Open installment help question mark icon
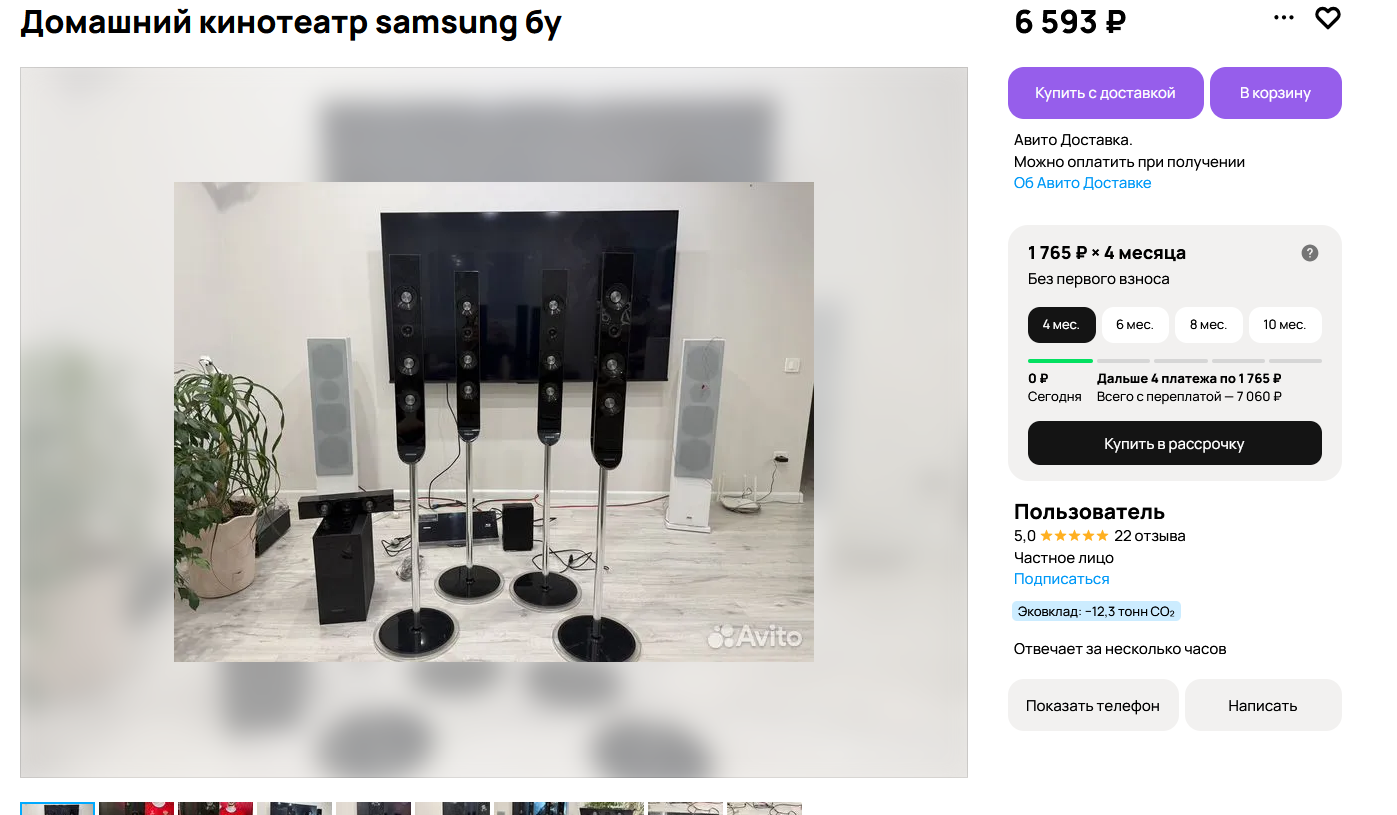This screenshot has height=815, width=1397. 1310,253
